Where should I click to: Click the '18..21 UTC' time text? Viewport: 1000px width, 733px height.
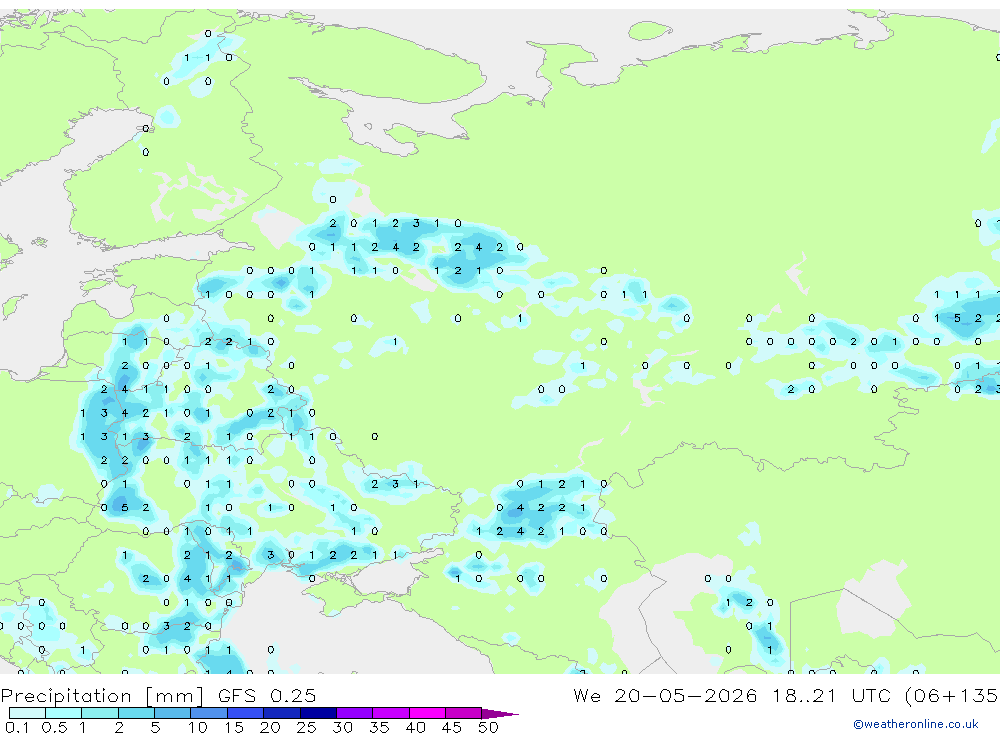(x=832, y=695)
